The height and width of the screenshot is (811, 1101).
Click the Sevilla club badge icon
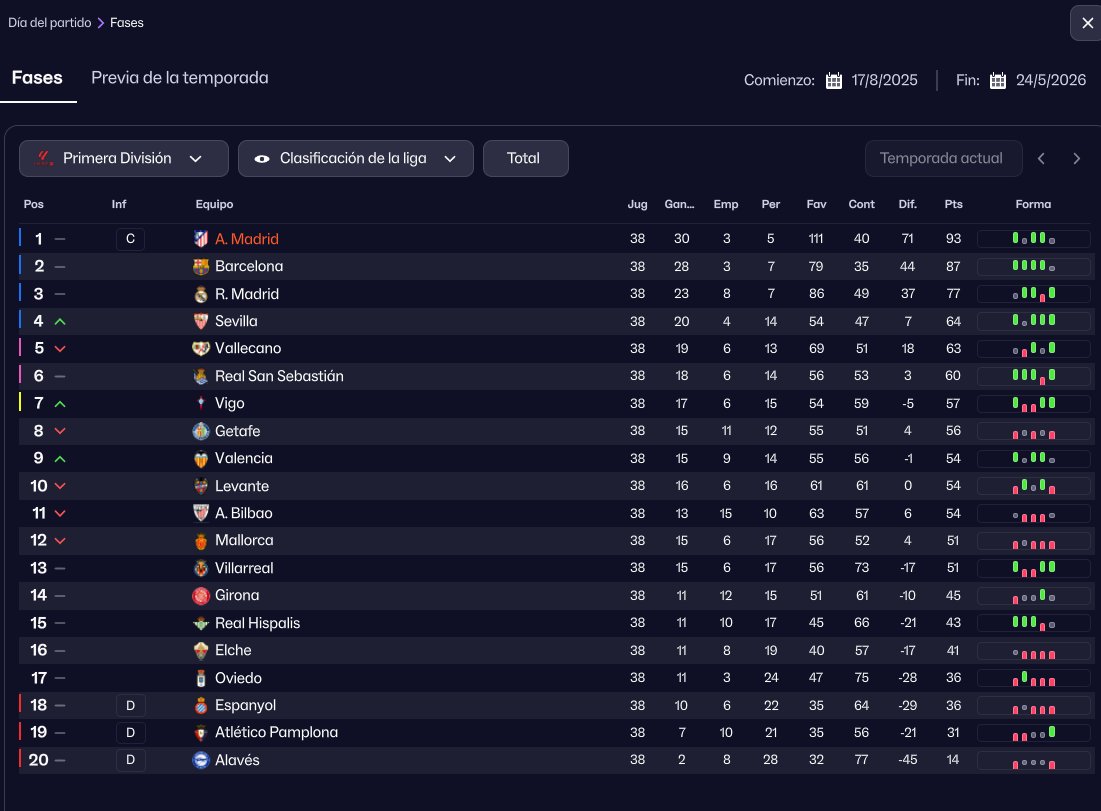click(201, 321)
